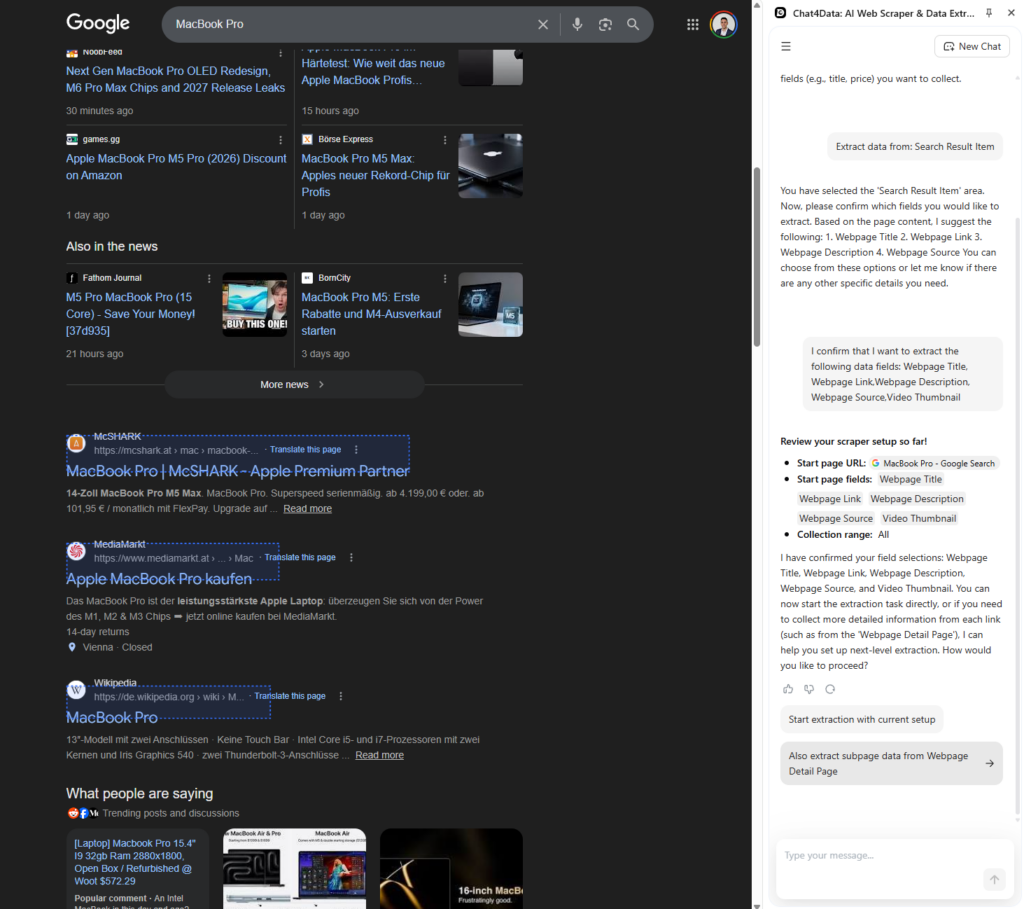Click the Chat4Data extension logo icon

coord(780,12)
